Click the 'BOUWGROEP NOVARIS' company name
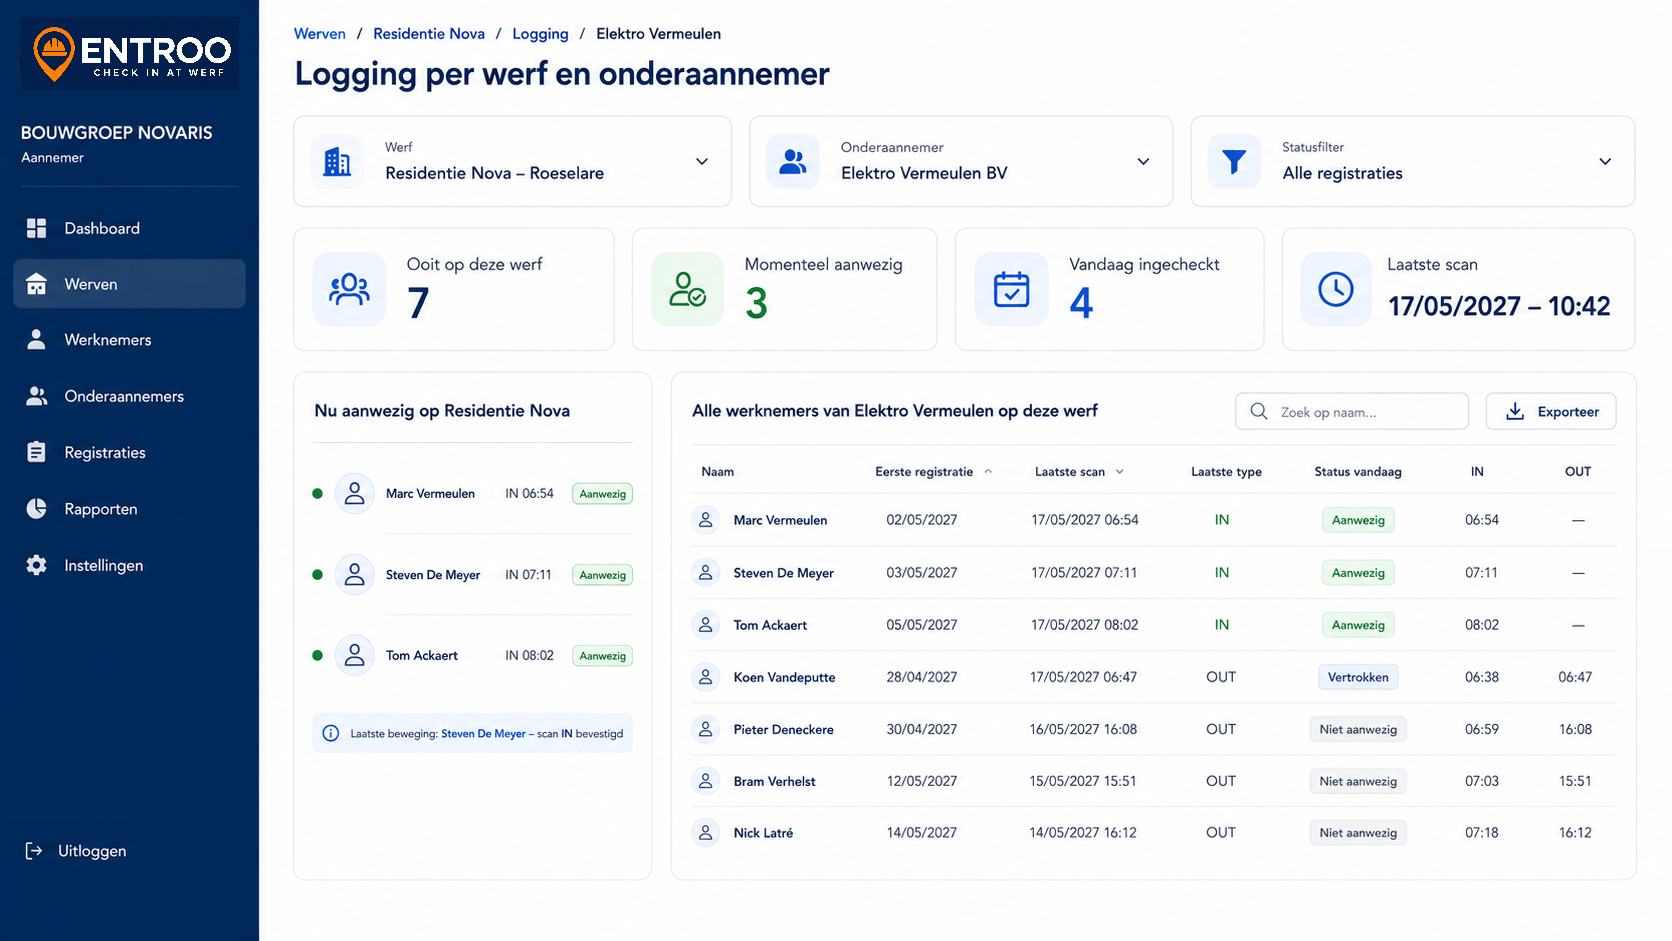This screenshot has height=941, width=1672. pyautogui.click(x=117, y=133)
